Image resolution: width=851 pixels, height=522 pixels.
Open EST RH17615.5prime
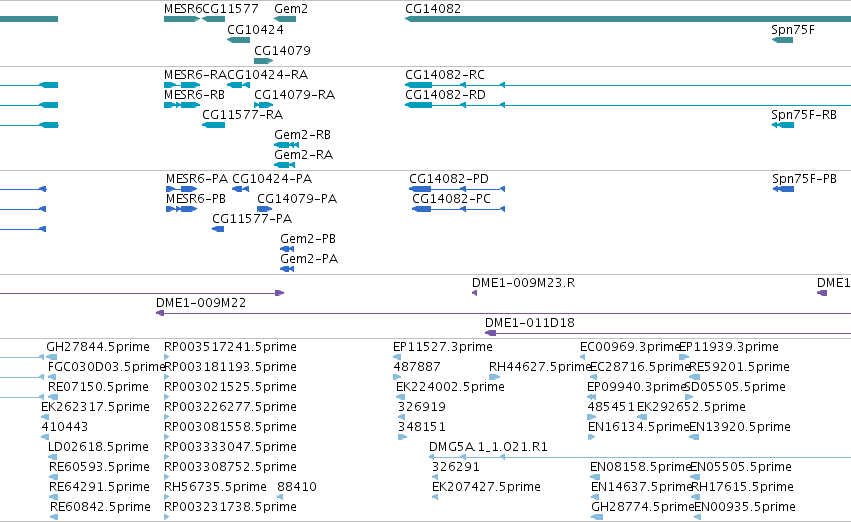[x=742, y=487]
